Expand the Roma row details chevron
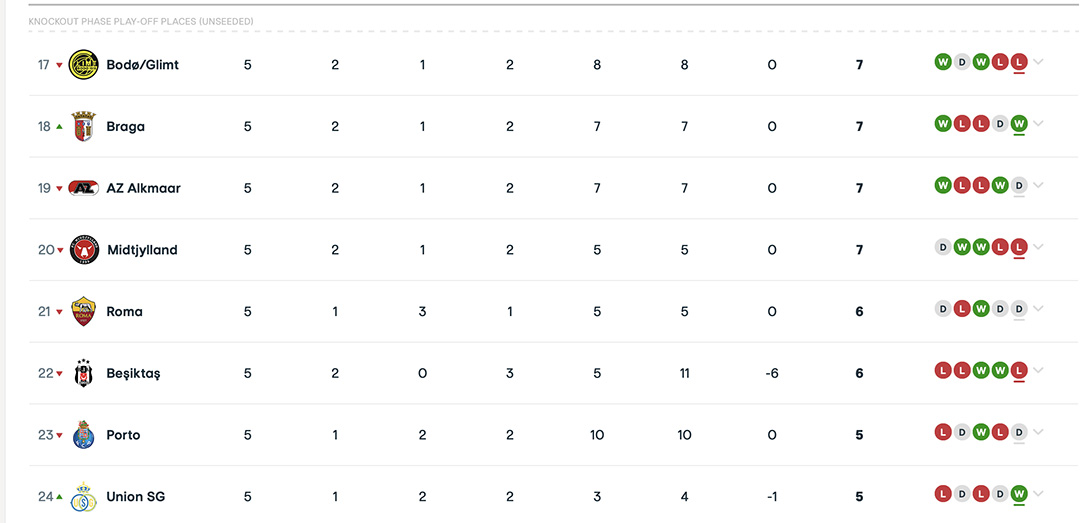Screen dimensions: 1080x523 point(1039,309)
